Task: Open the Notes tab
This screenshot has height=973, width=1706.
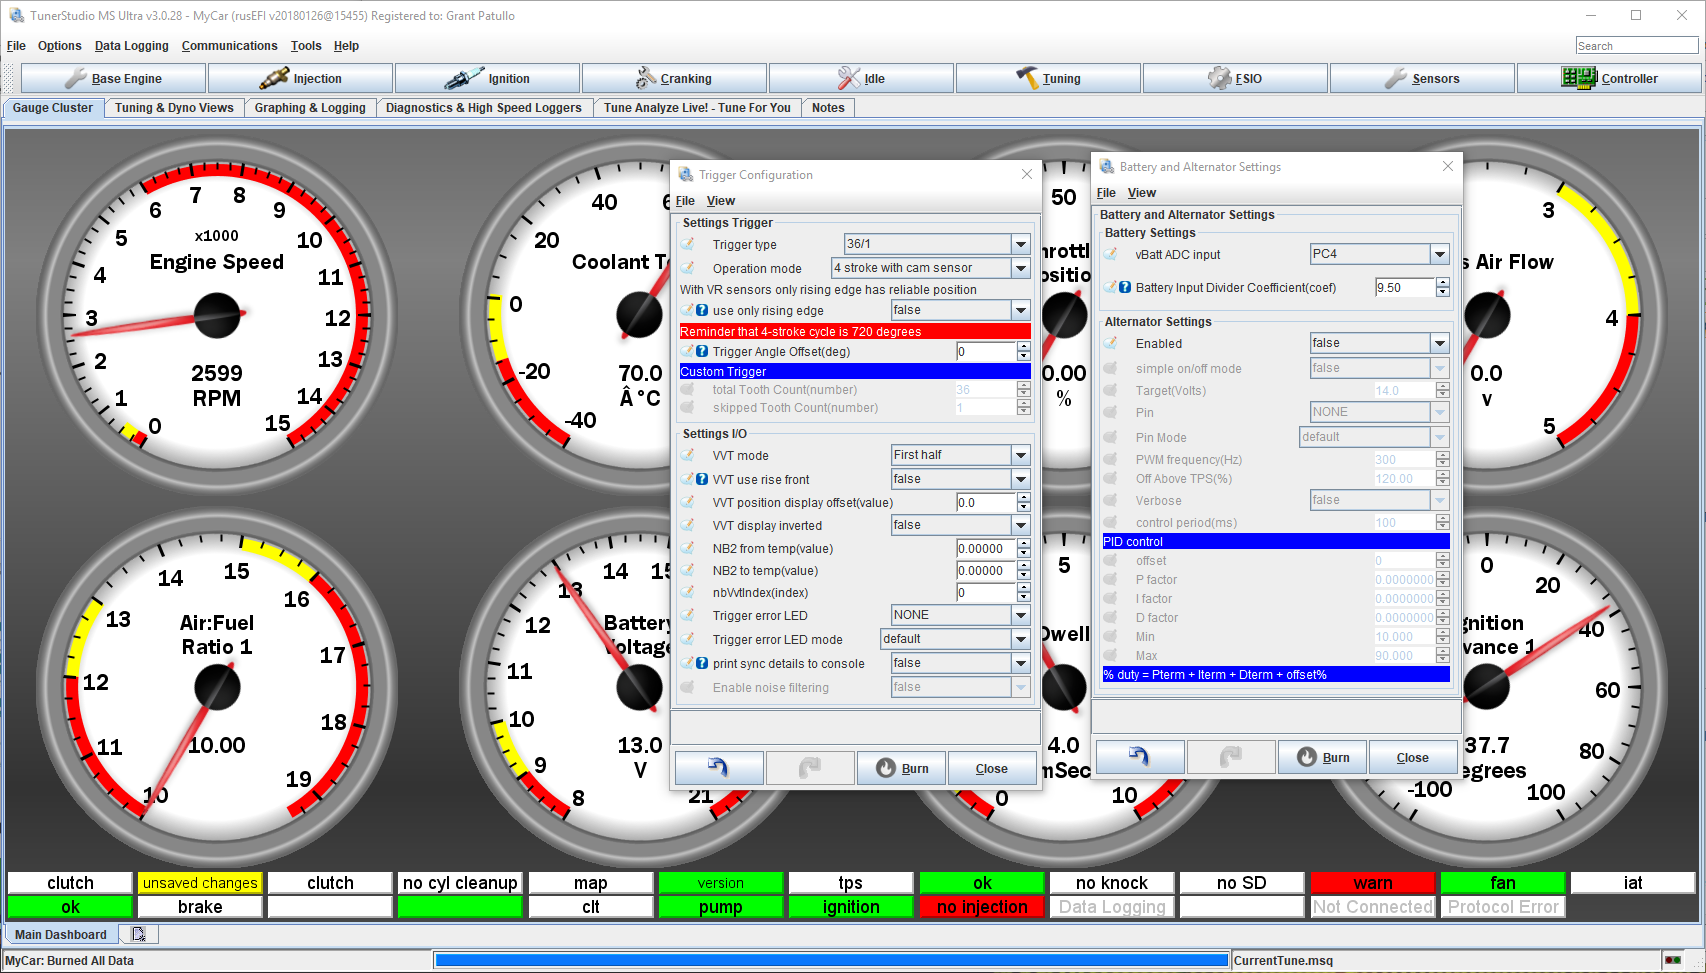Action: pos(828,108)
